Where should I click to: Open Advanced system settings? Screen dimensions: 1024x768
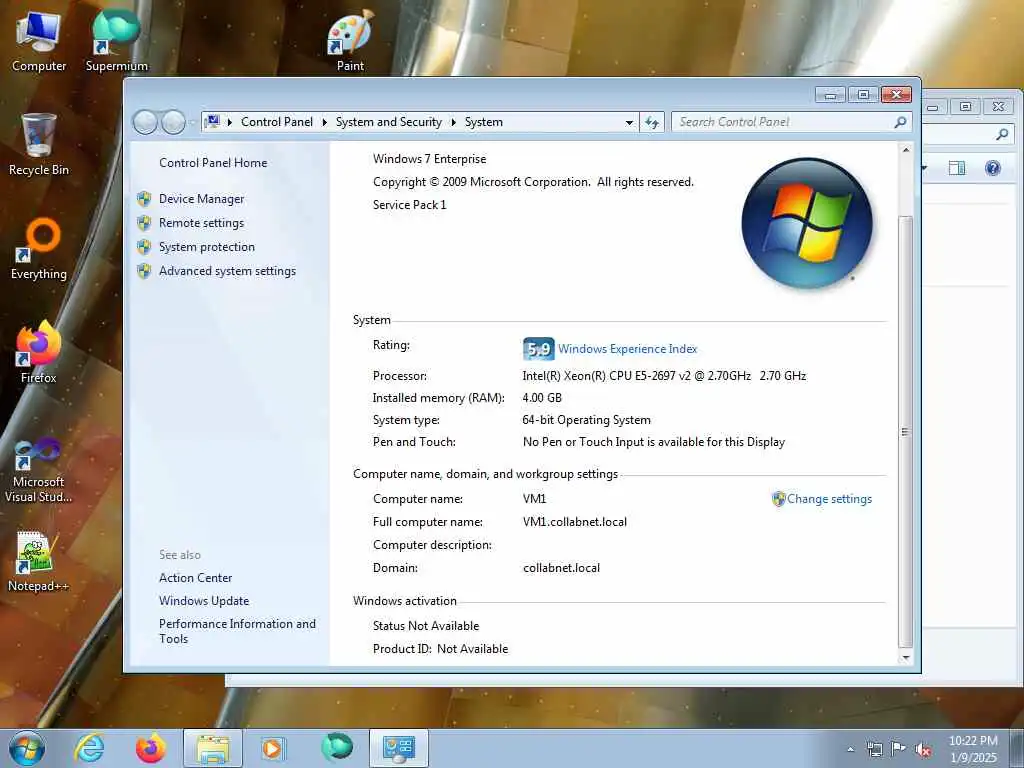tap(227, 271)
